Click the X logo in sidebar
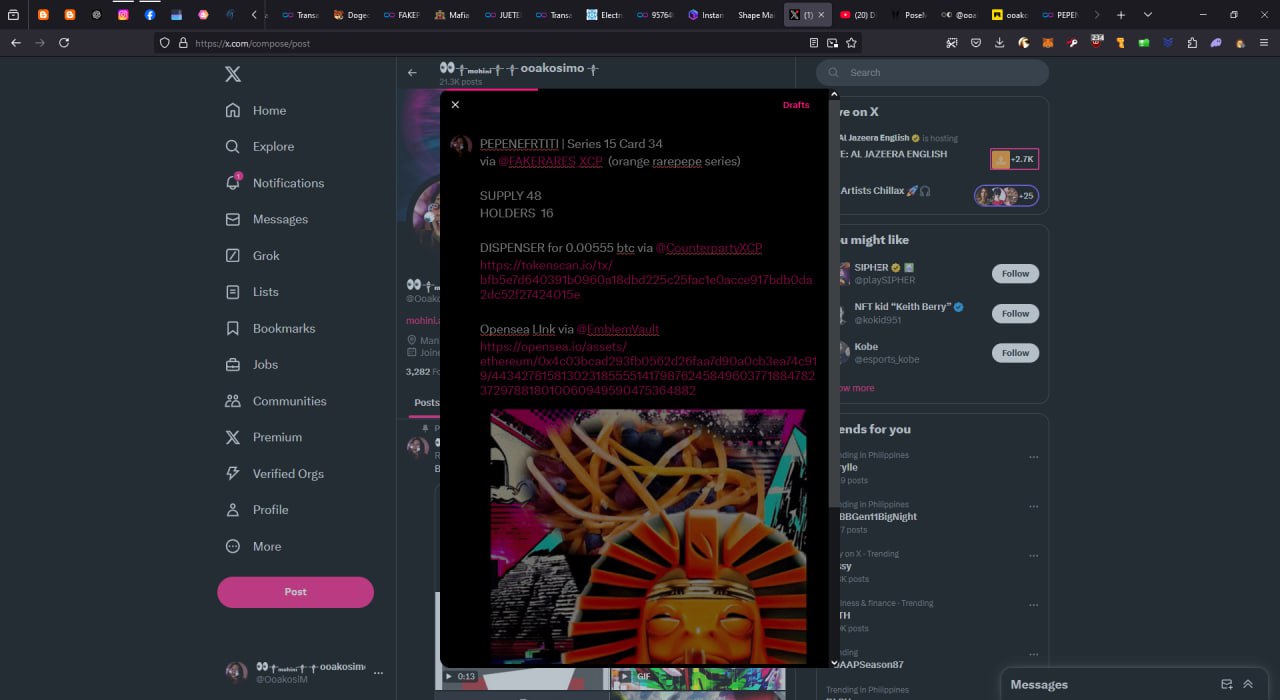Screen dimensions: 1280x700 click(232, 74)
